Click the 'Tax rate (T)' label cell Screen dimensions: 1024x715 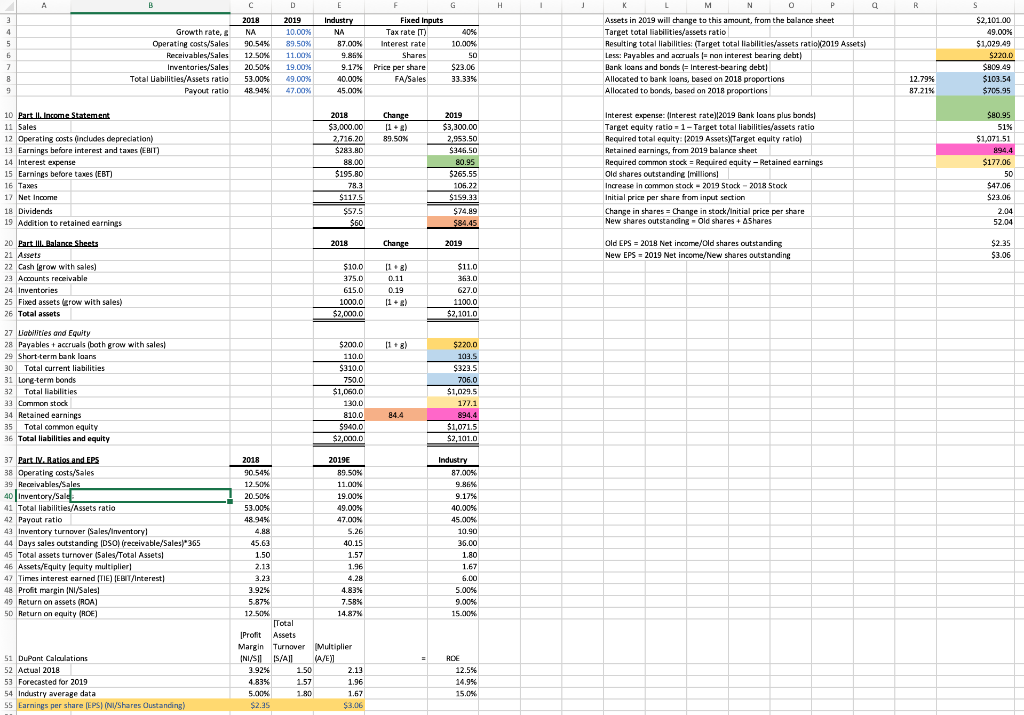tap(406, 32)
